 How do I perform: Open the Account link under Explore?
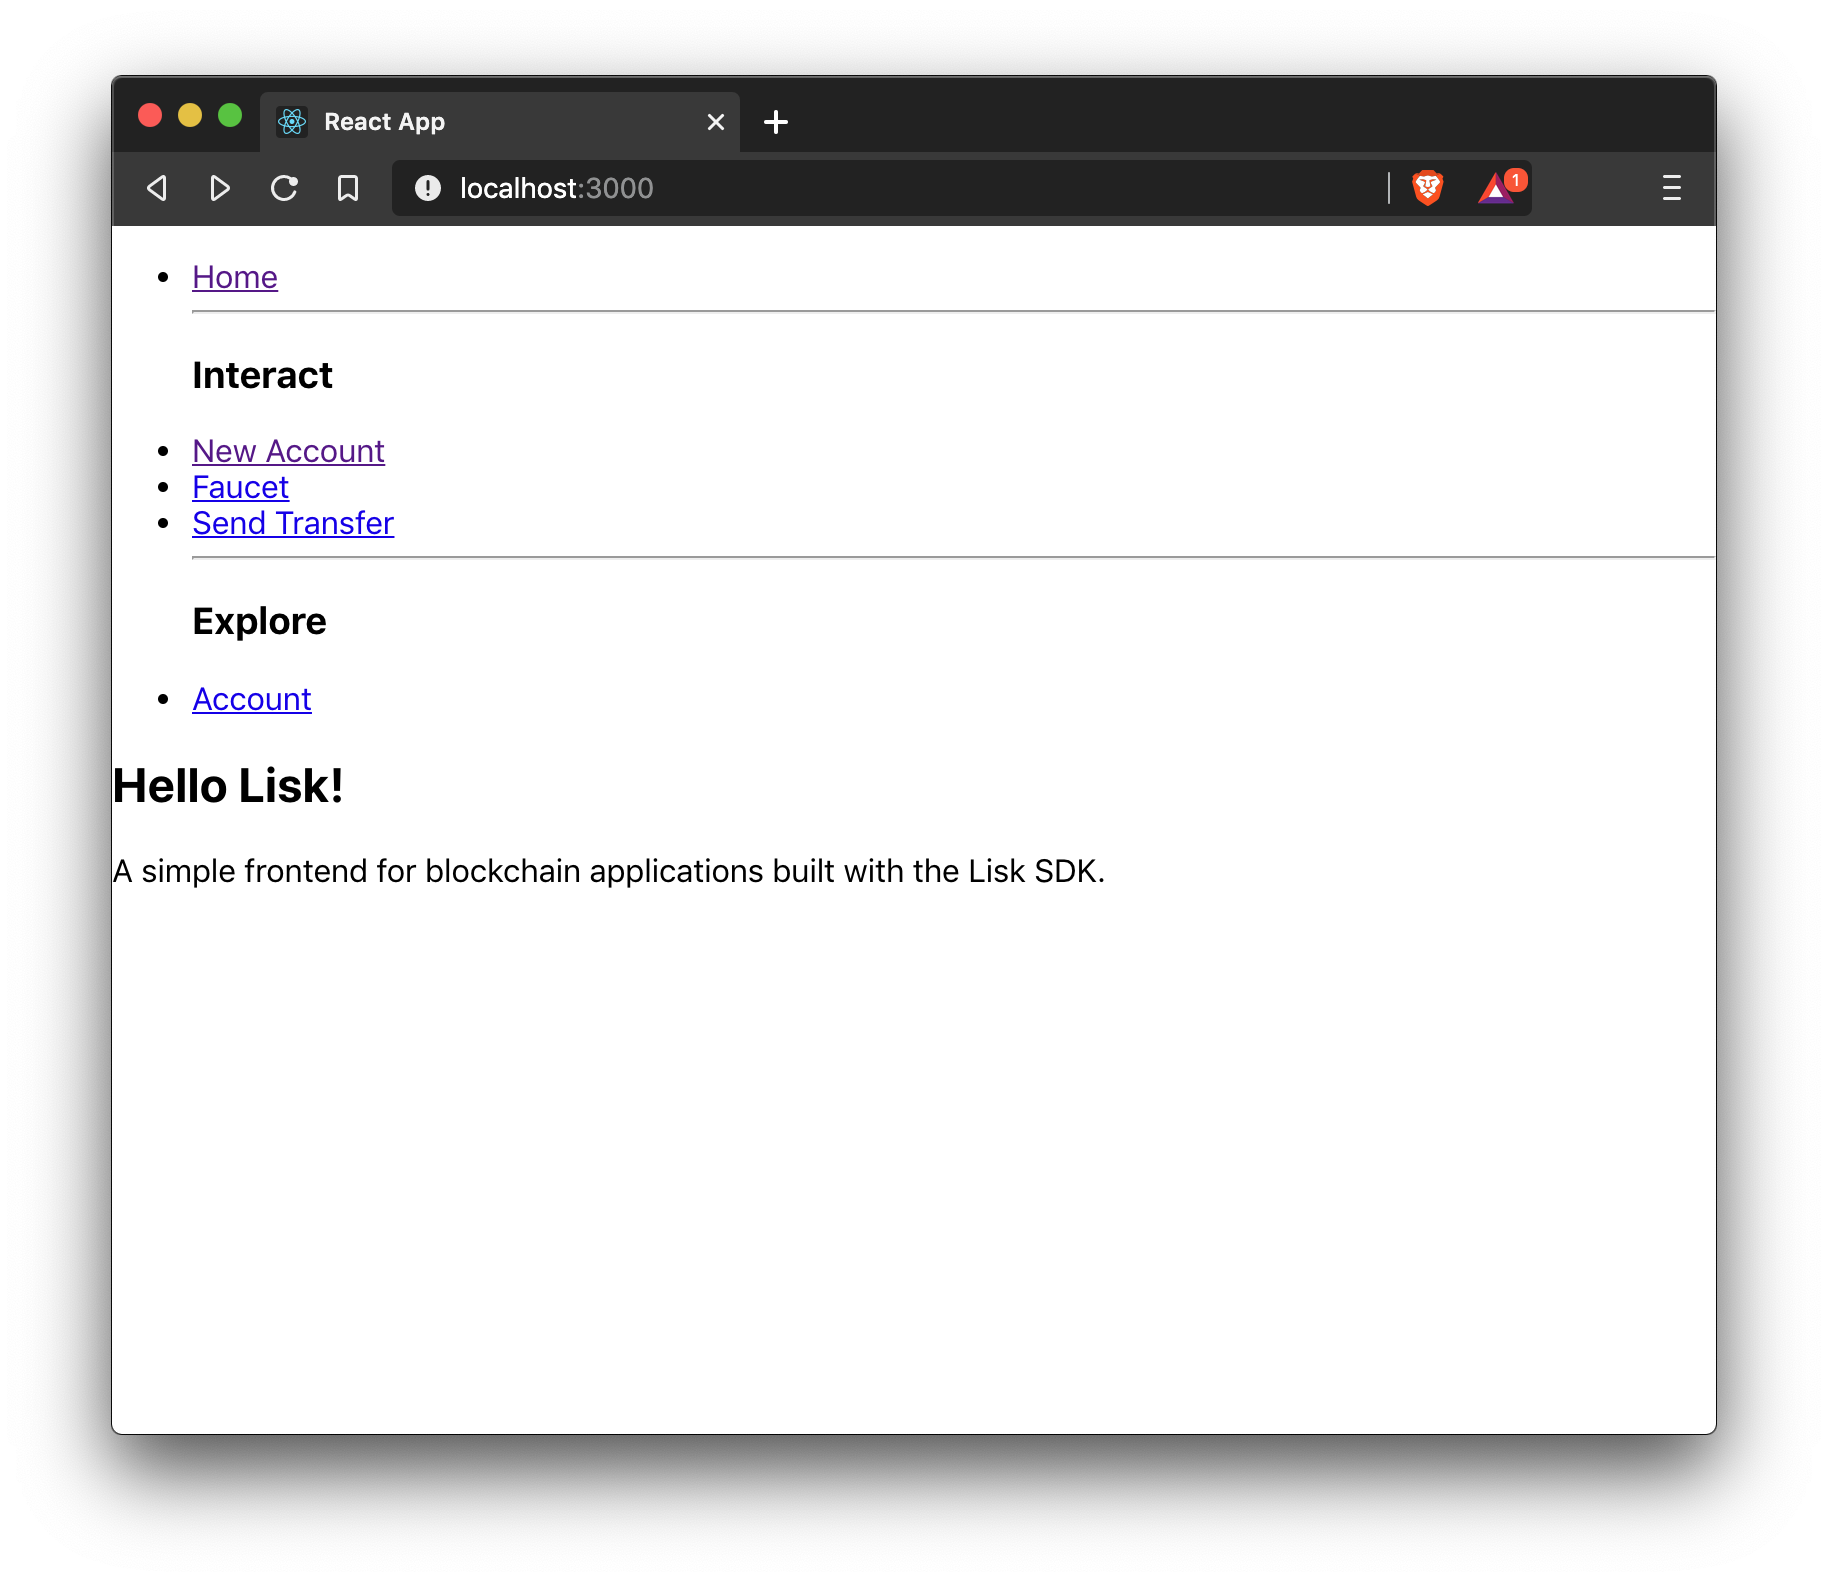click(x=252, y=699)
